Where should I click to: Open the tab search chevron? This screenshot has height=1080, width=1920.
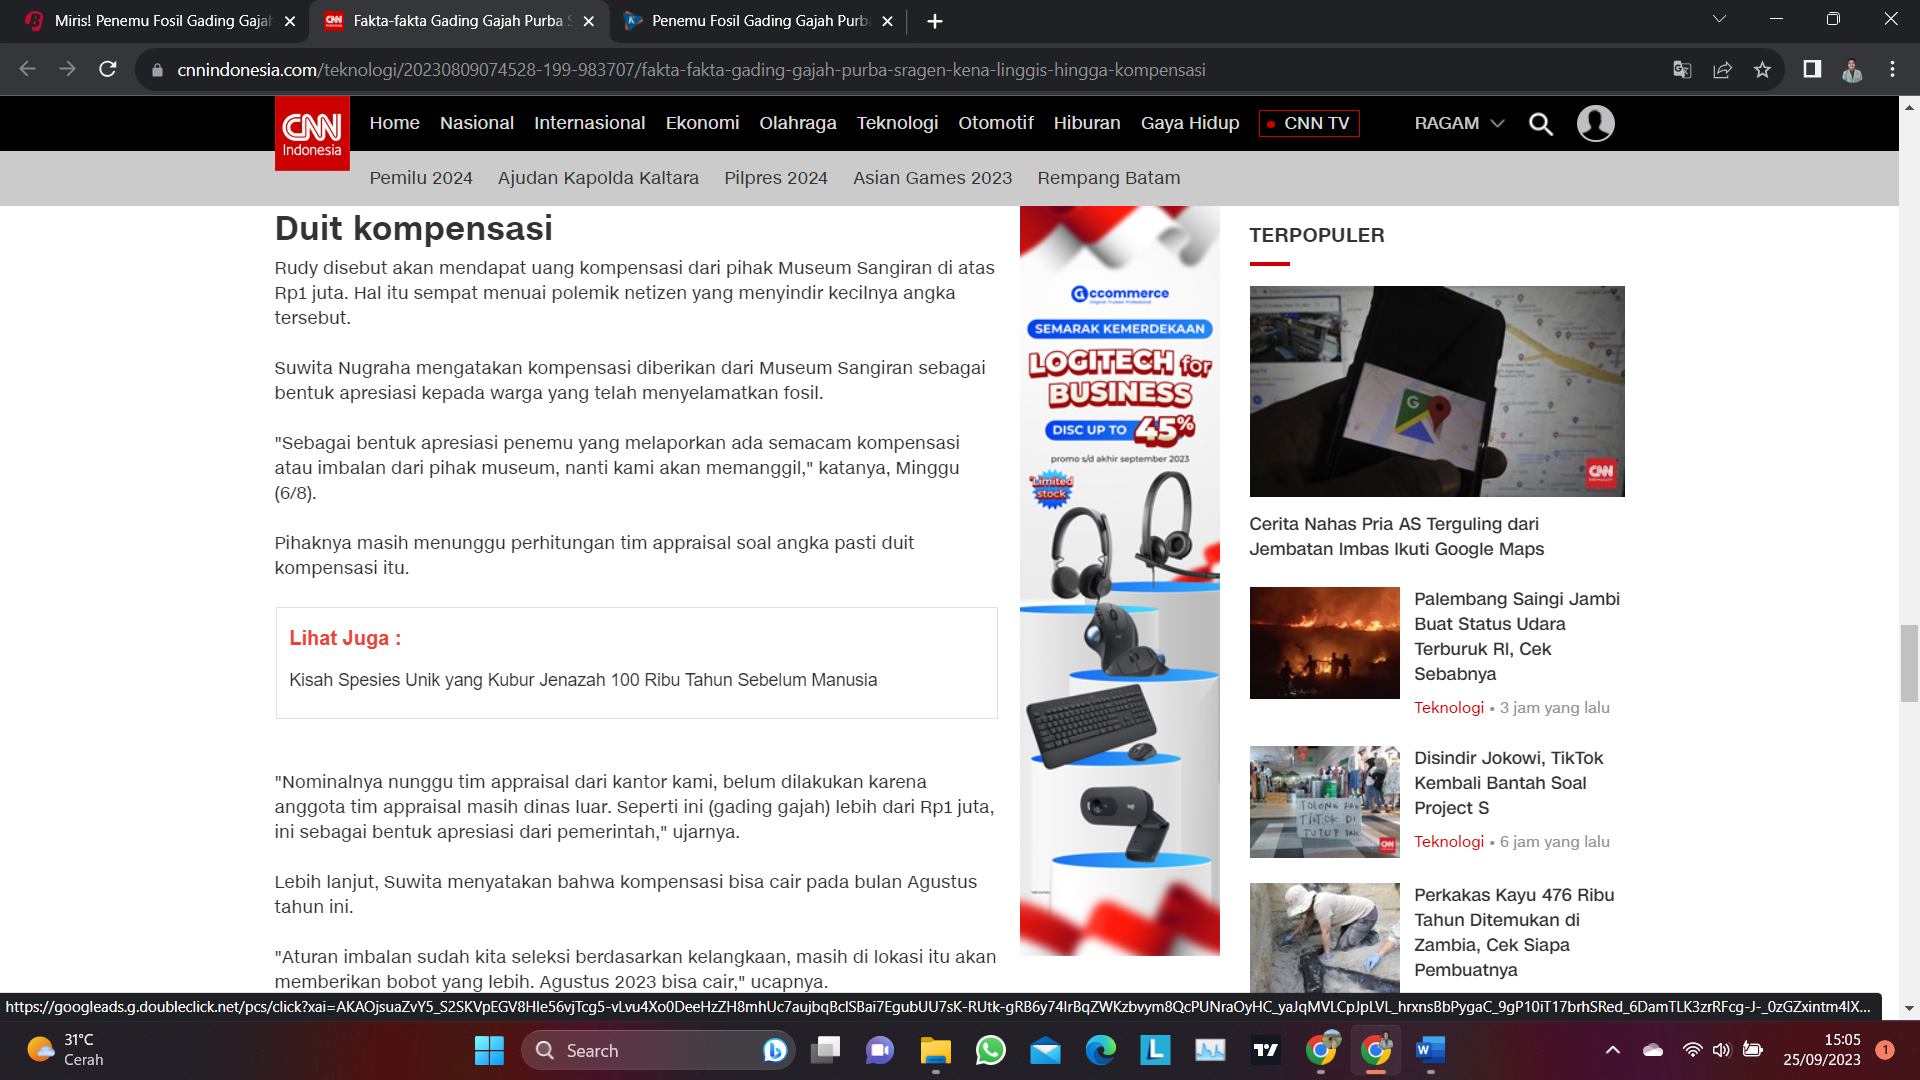[1719, 17]
